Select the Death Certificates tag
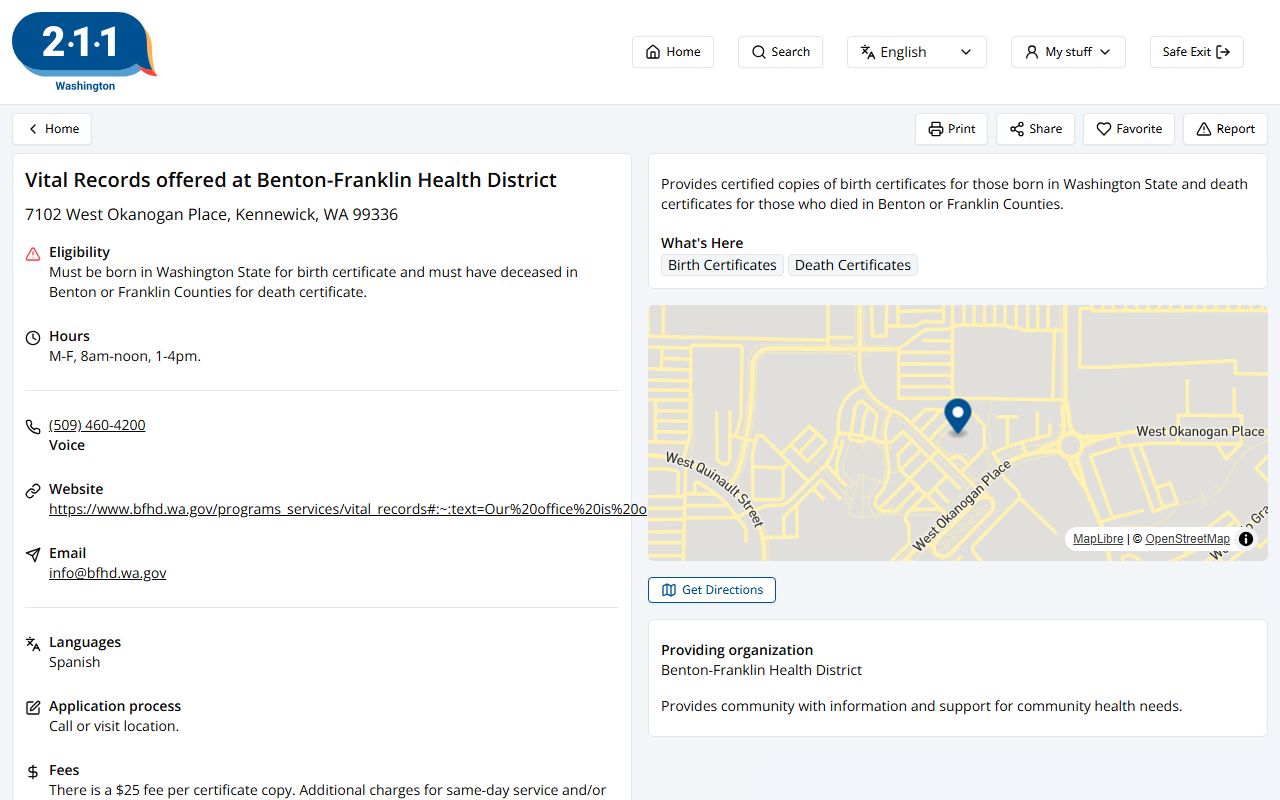Screen dimensions: 1280x800 [x=853, y=265]
